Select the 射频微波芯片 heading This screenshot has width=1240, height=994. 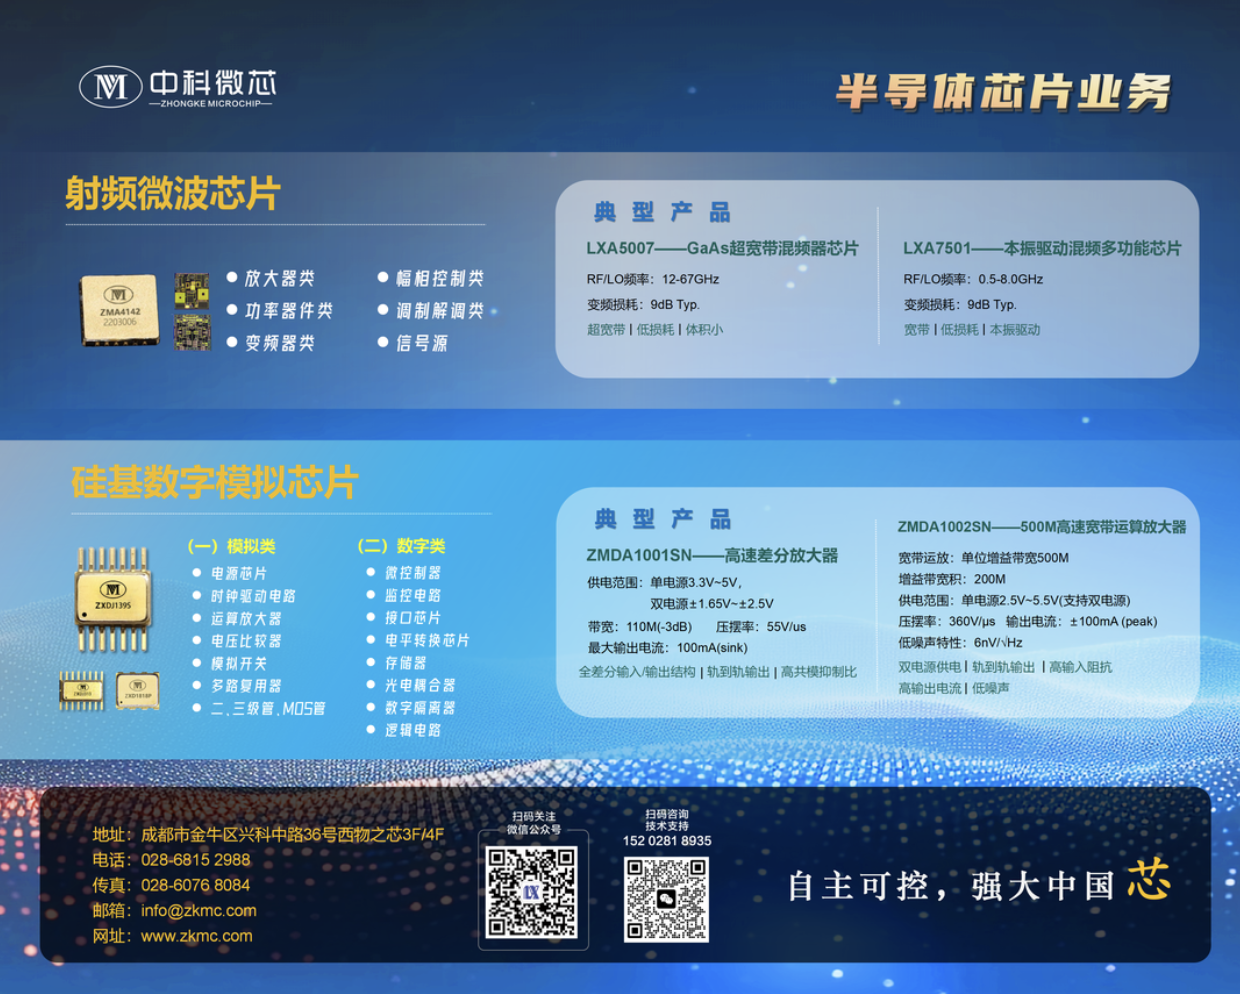pos(173,193)
